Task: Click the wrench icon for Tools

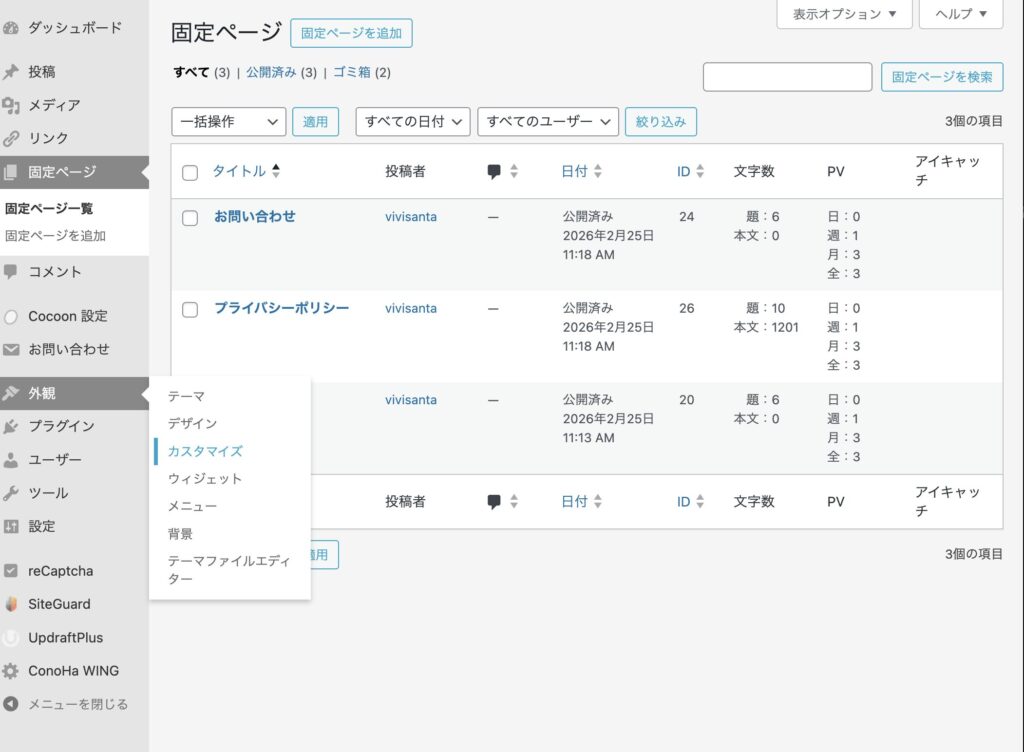Action: click(12, 493)
